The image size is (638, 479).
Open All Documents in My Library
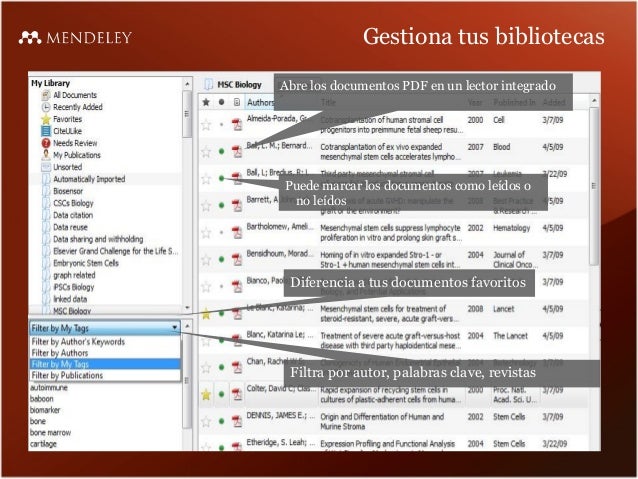tap(75, 95)
